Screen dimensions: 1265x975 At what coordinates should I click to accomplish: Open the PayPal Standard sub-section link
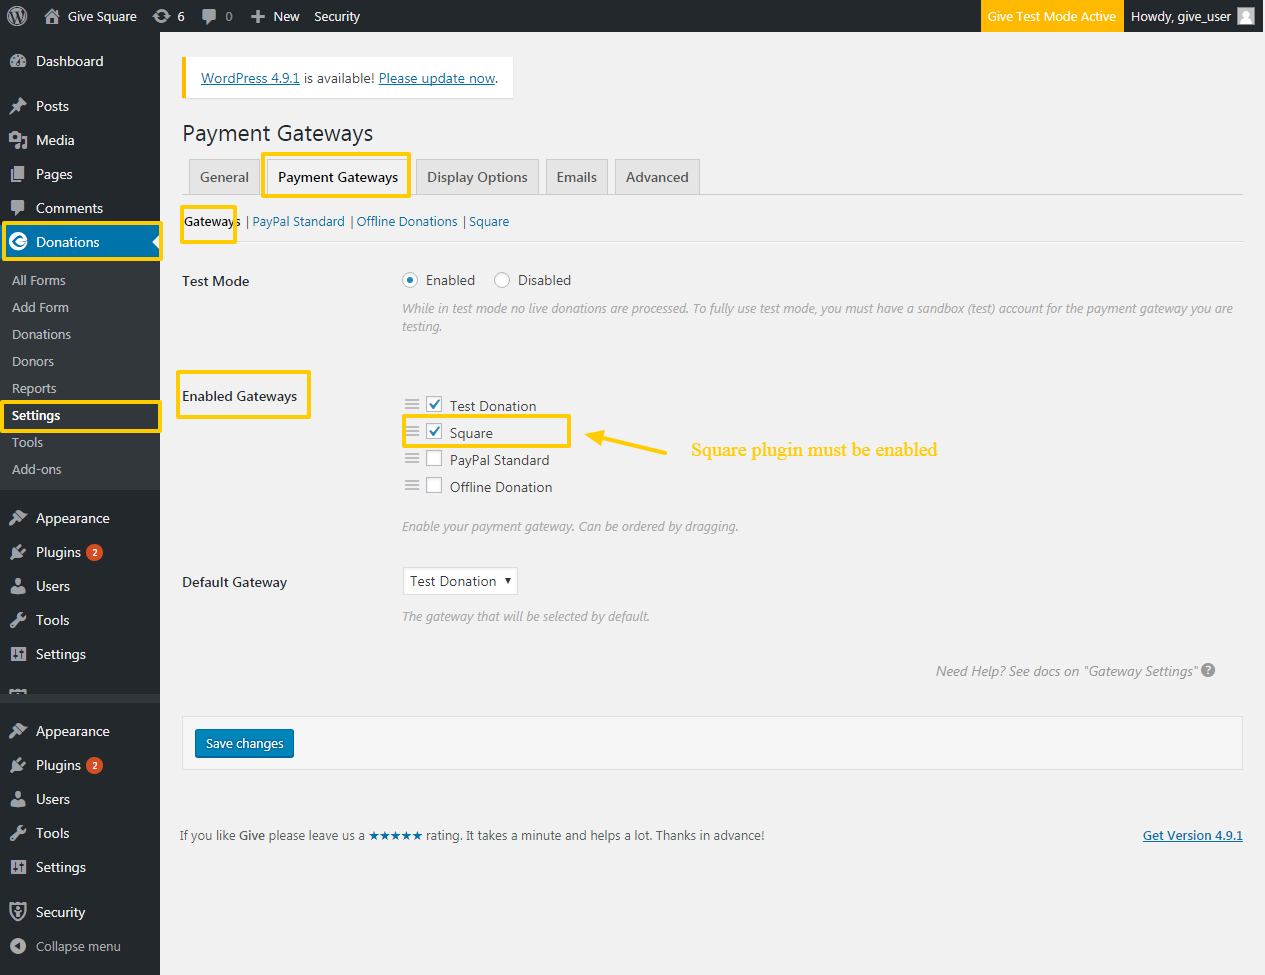tap(298, 222)
